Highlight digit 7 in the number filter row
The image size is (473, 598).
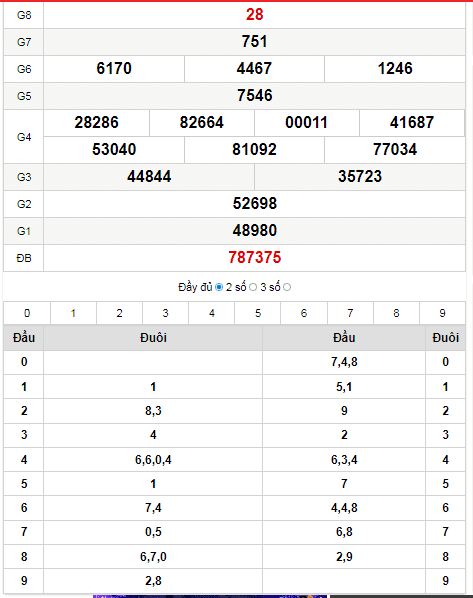pyautogui.click(x=350, y=313)
